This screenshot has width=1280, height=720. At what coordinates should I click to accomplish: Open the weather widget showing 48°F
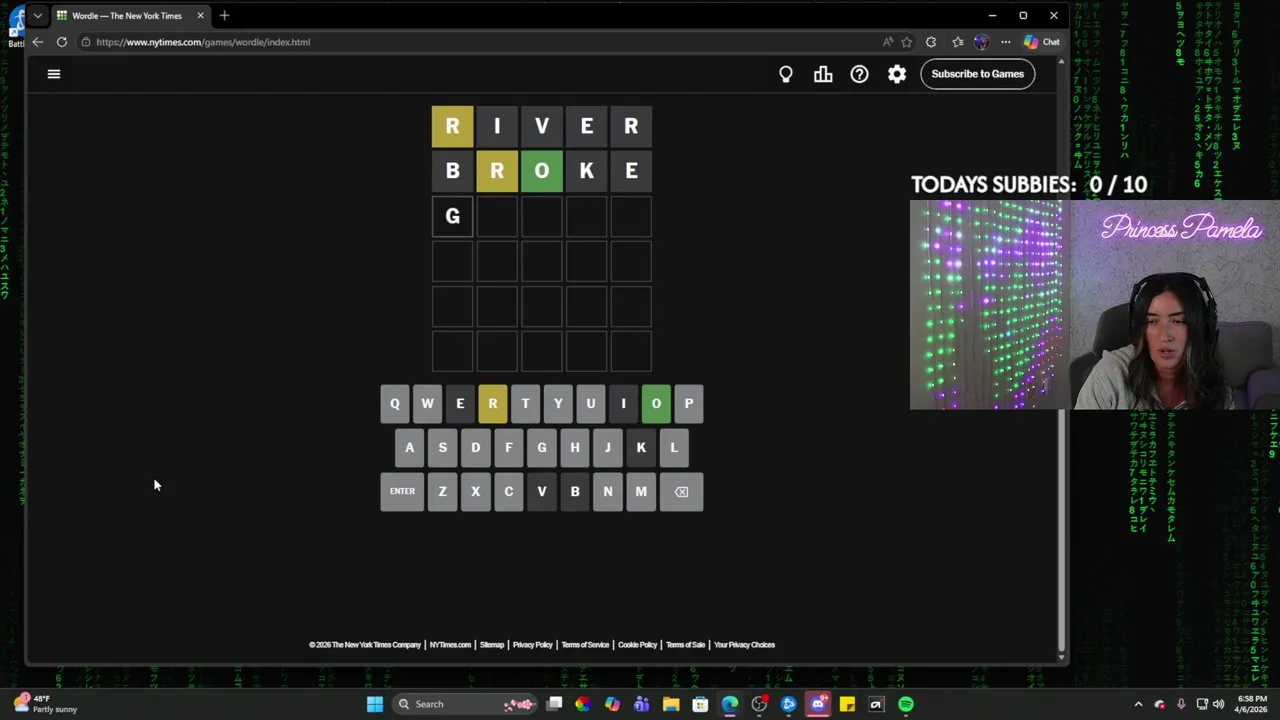click(x=45, y=704)
